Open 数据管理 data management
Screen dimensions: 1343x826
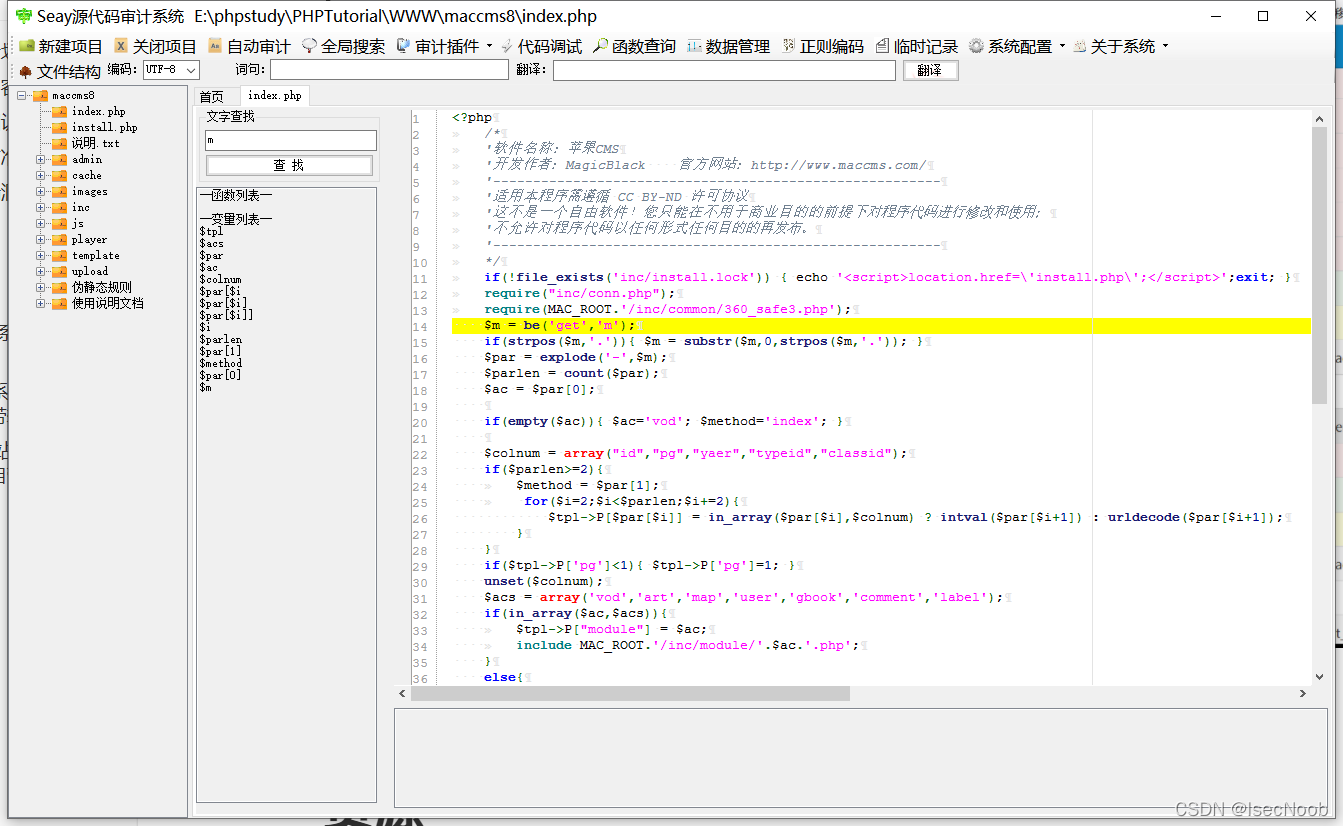(729, 46)
